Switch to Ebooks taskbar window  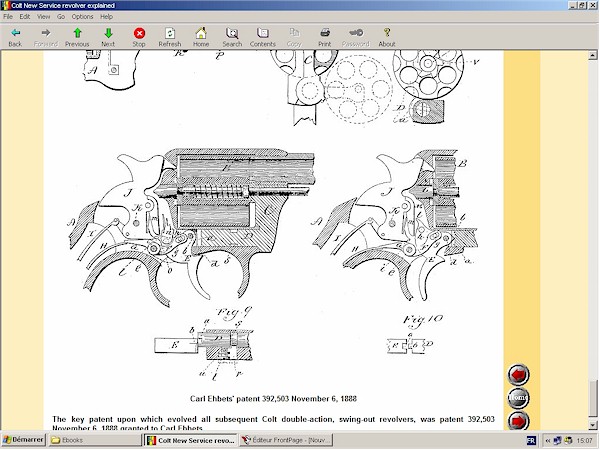(94, 440)
